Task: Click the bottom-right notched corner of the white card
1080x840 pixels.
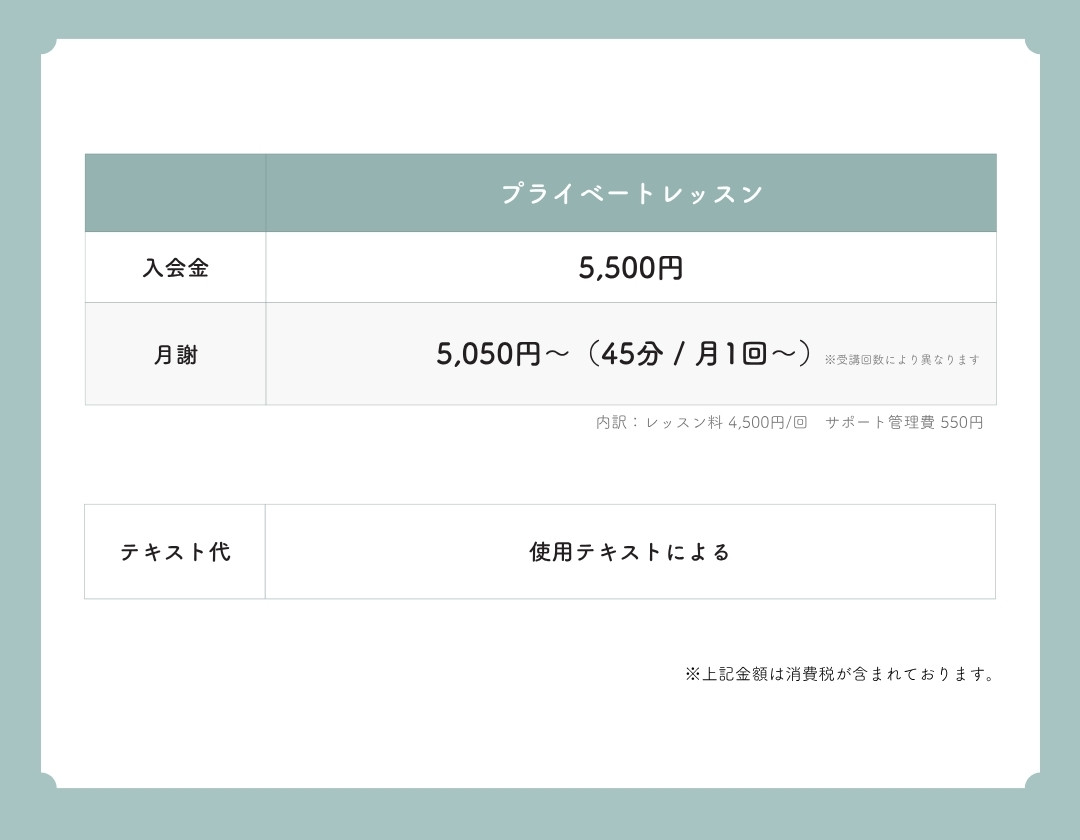Action: pos(1032,781)
